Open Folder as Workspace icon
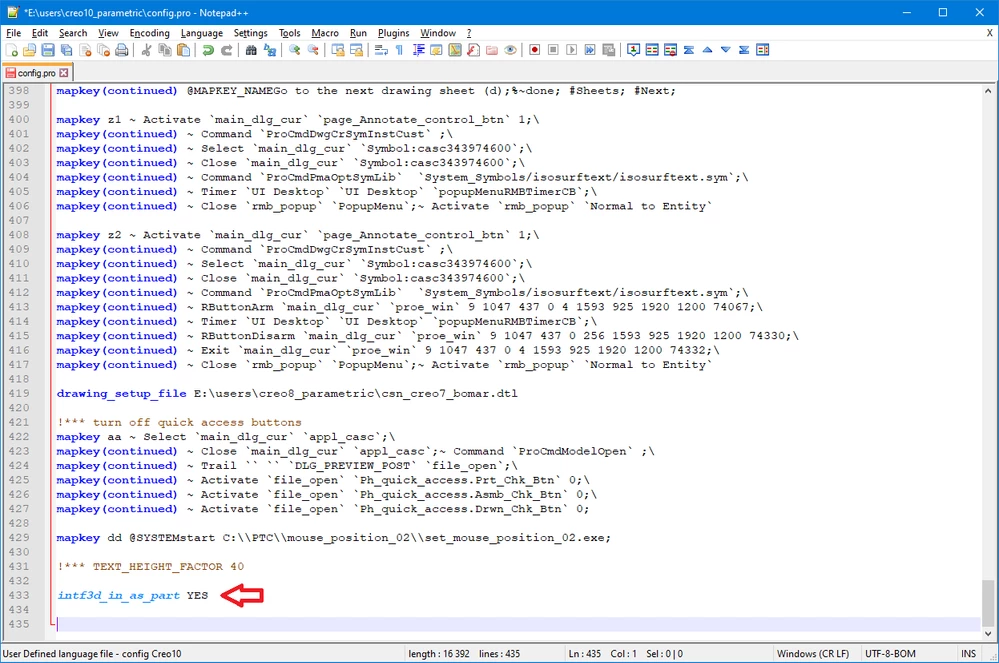Screen dimensions: 999x663 (x=492, y=50)
